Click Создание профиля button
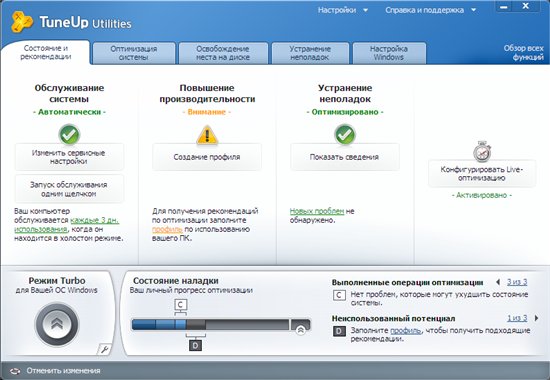The width and height of the screenshot is (550, 380). pos(207,157)
